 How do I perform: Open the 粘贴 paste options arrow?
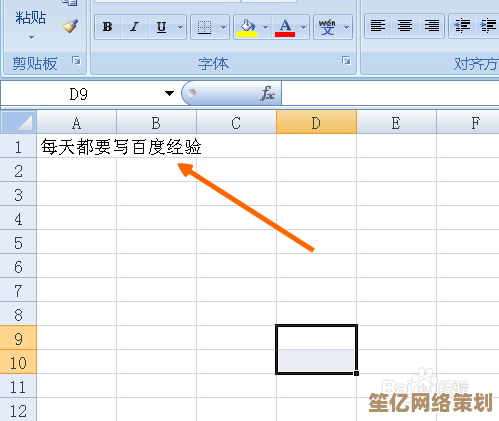pos(31,37)
